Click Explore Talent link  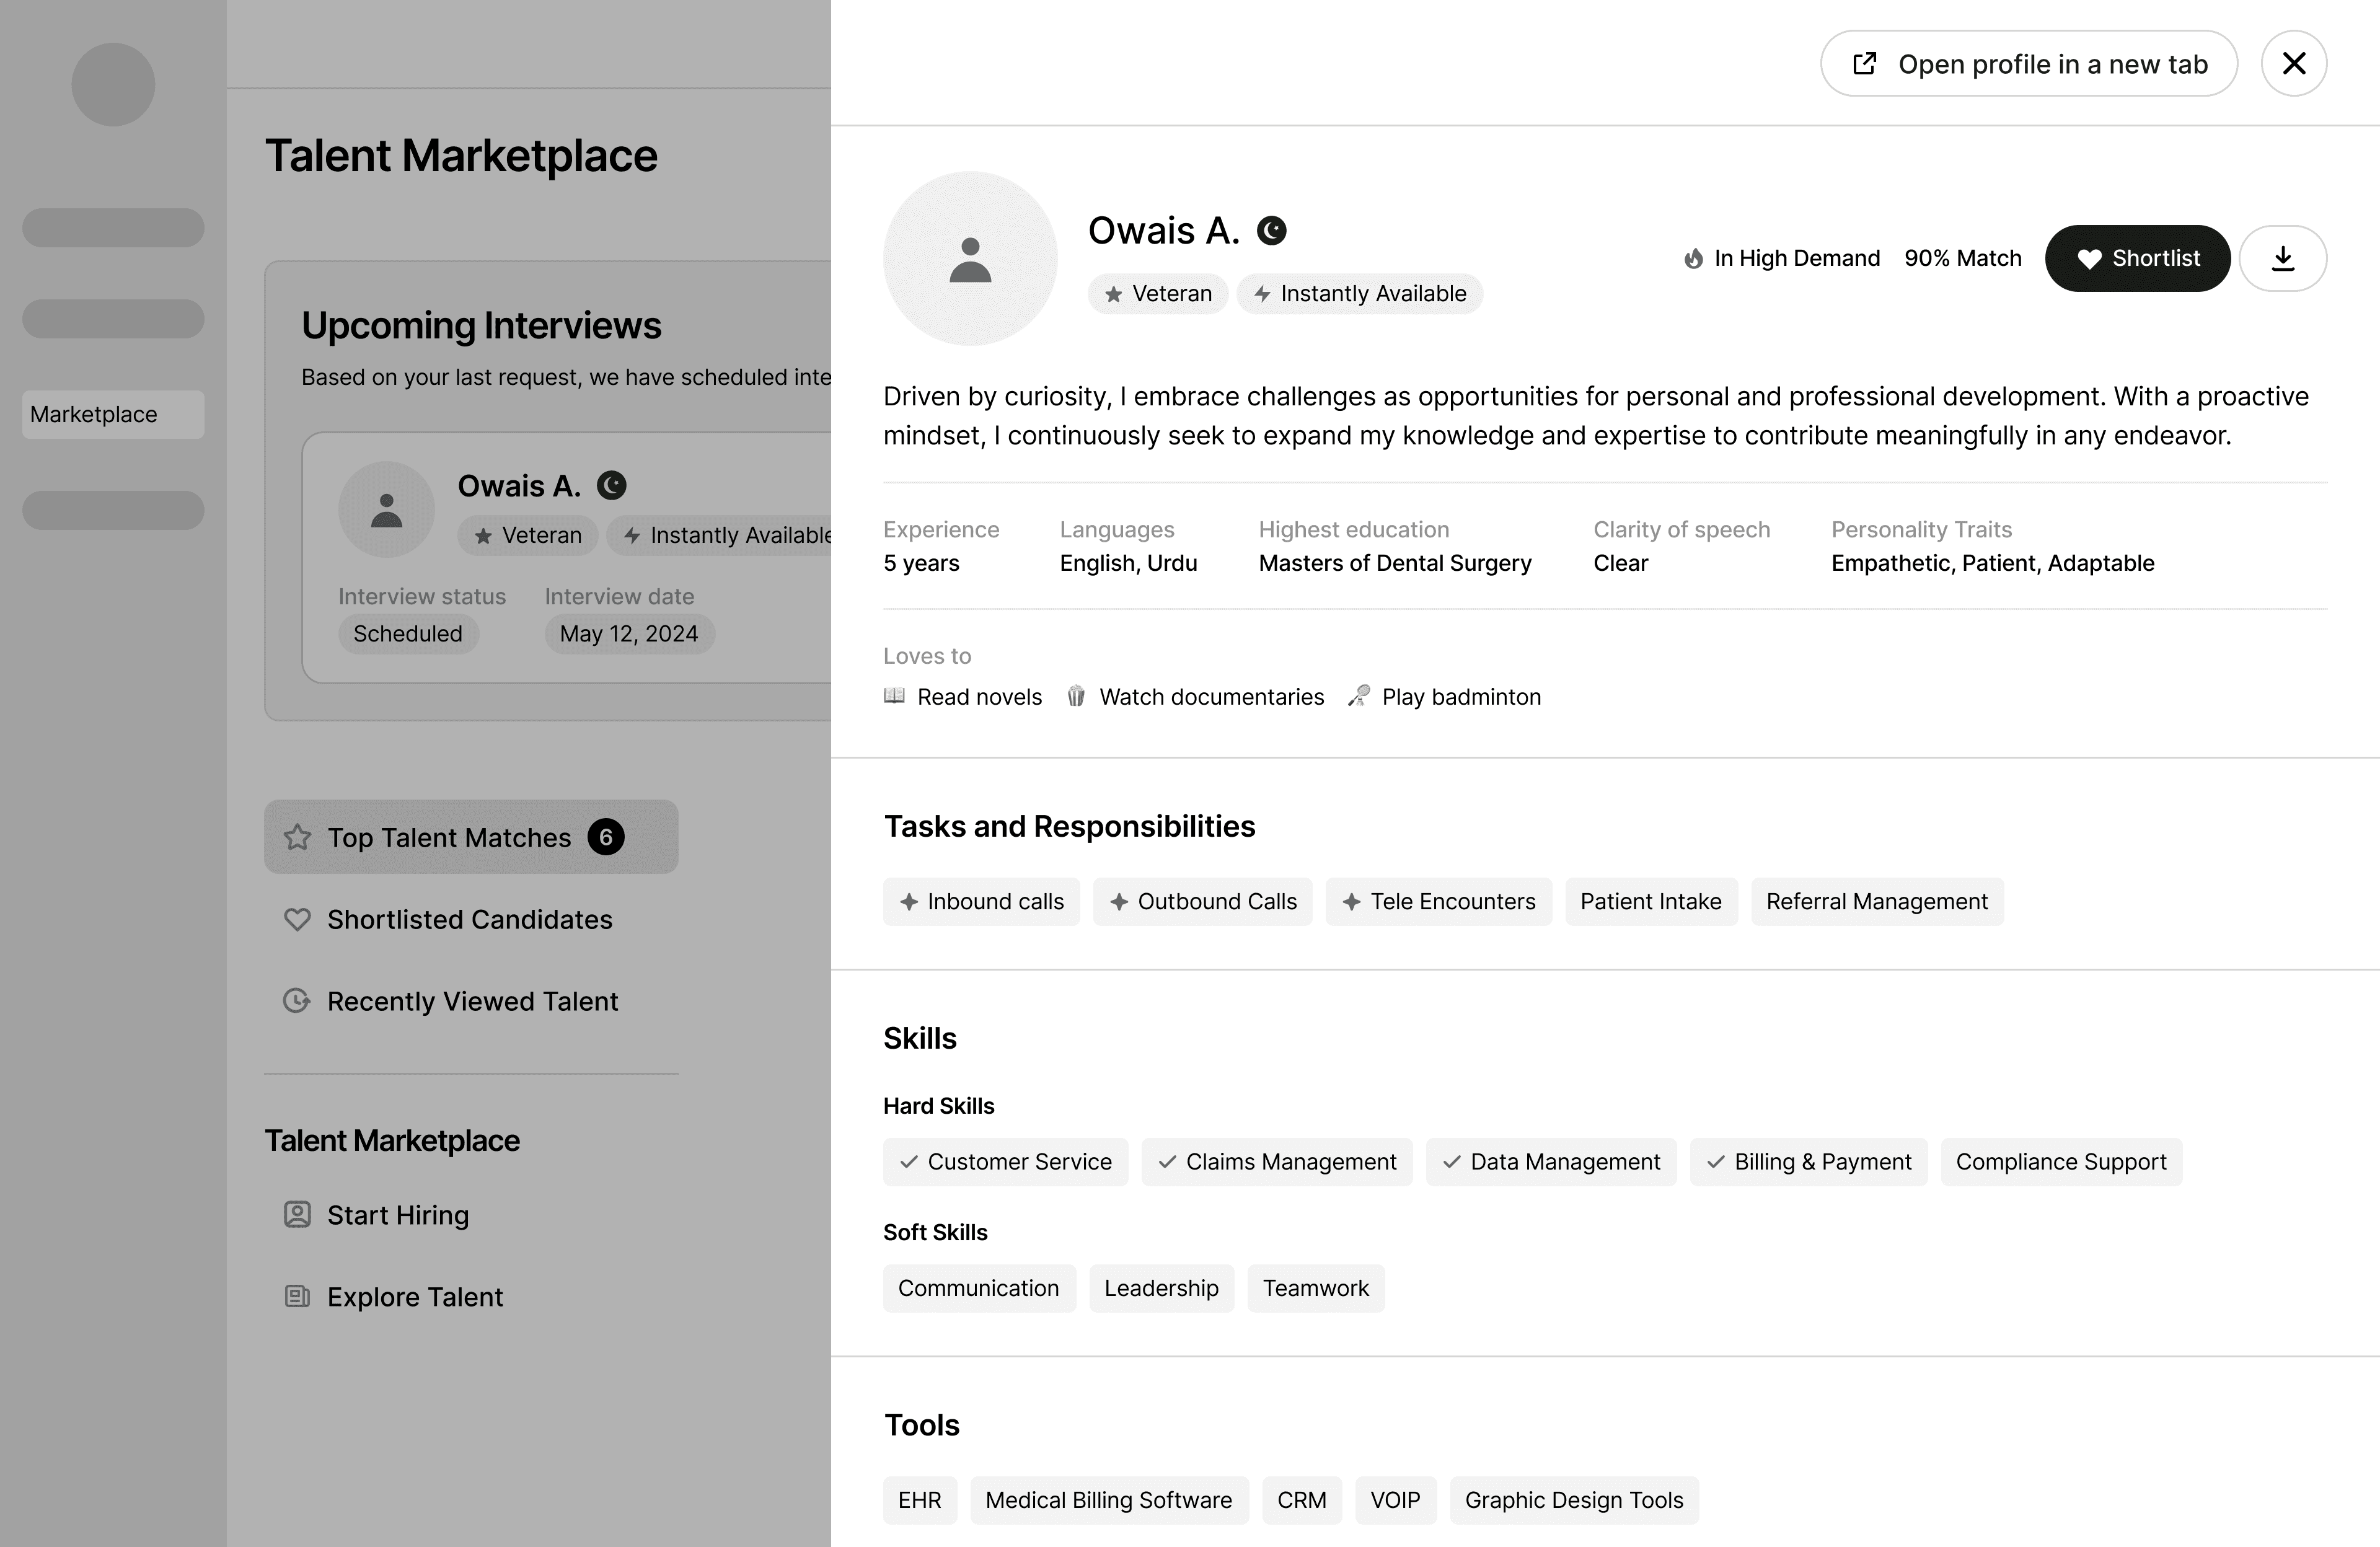click(414, 1297)
